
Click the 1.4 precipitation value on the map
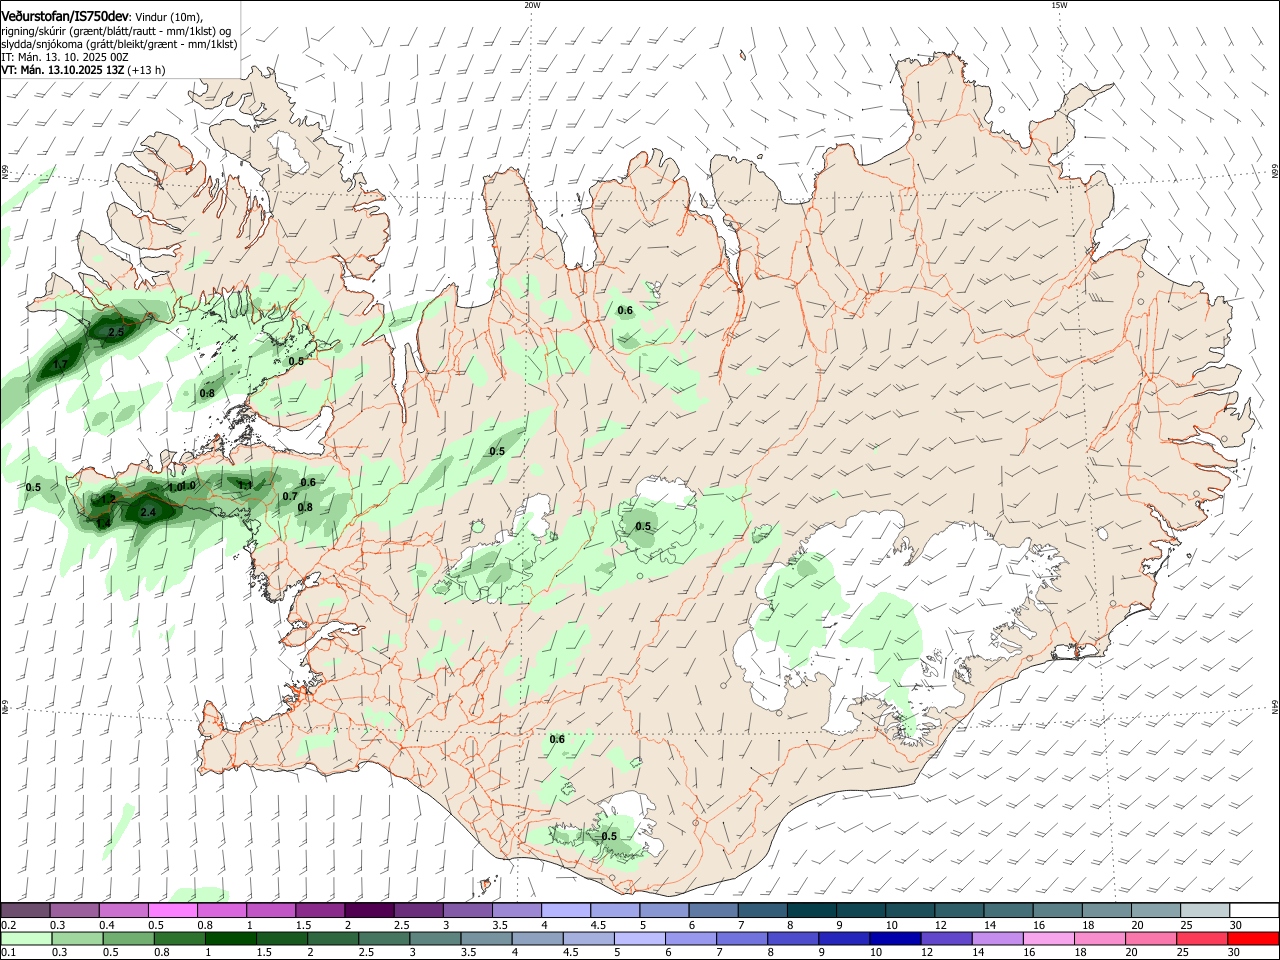103,523
